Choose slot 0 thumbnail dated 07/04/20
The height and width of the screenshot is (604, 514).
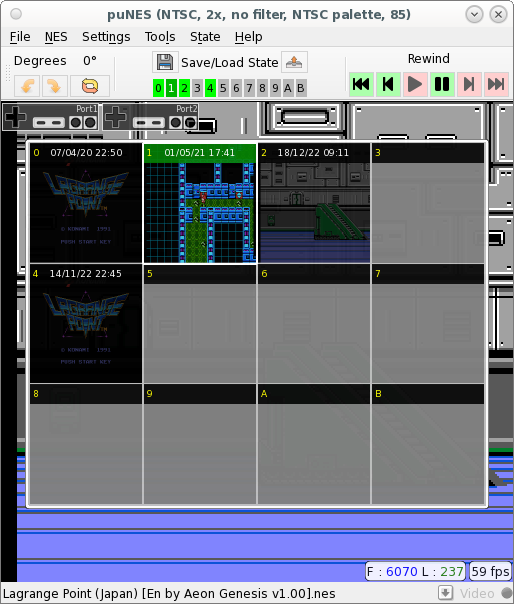click(86, 203)
